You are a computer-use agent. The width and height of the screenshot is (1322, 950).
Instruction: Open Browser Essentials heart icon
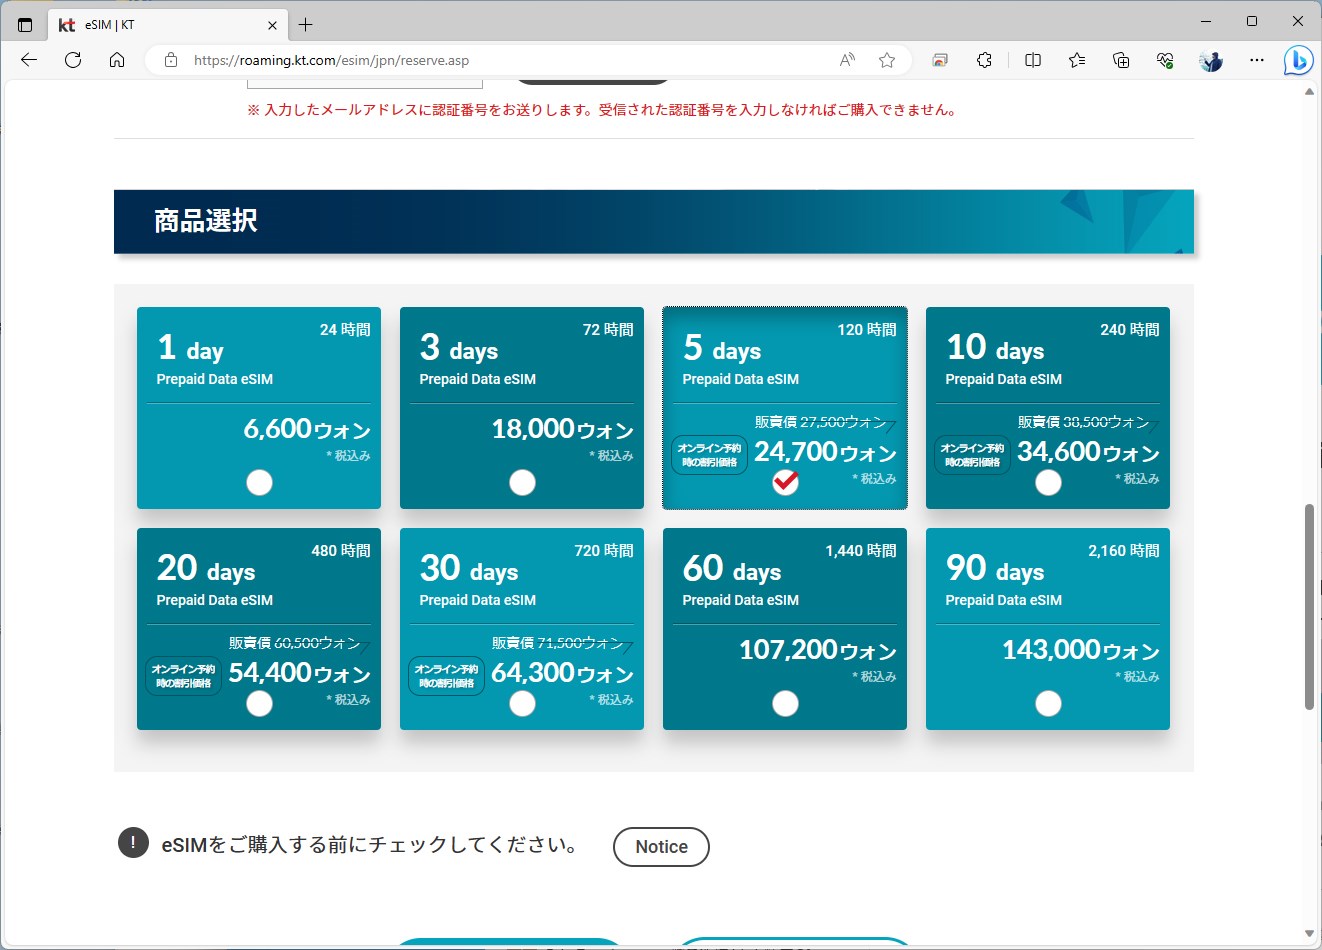(x=1163, y=60)
